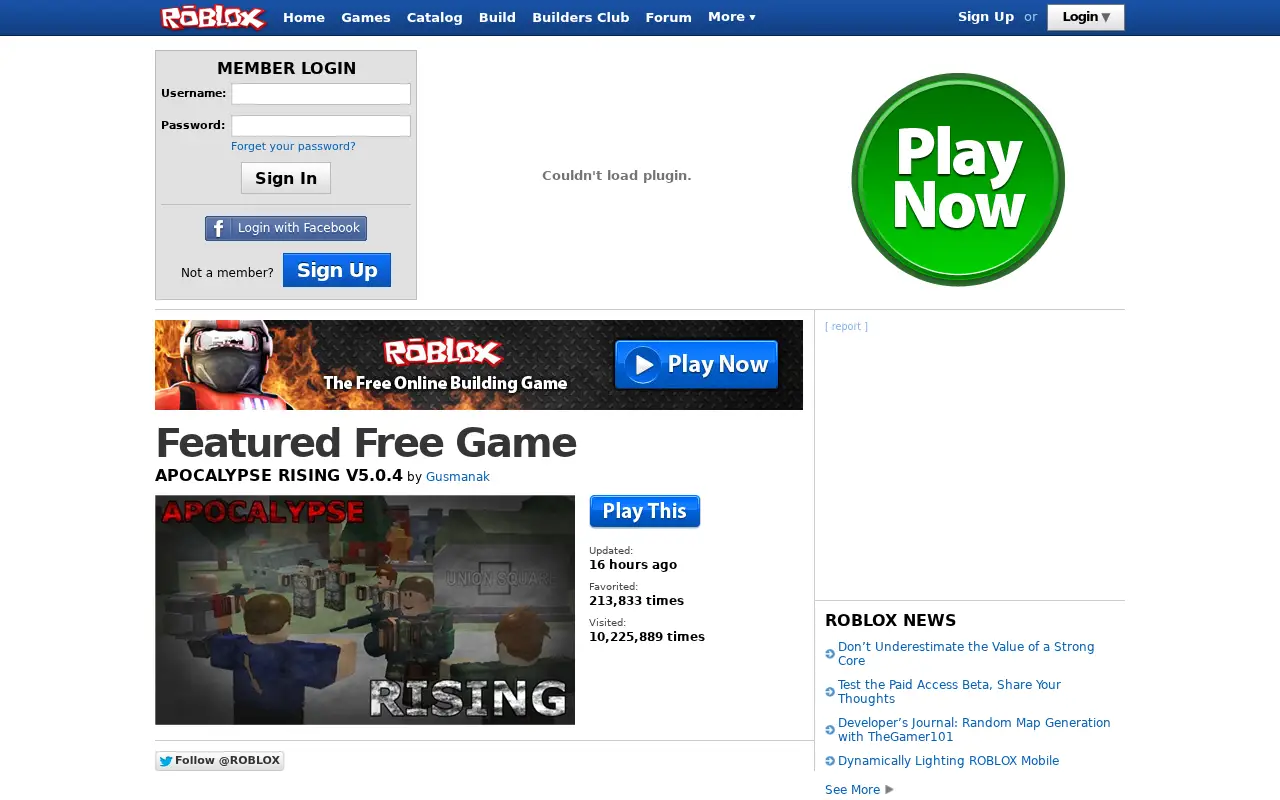
Task: Click Sign Up in the top header
Action: (x=986, y=17)
